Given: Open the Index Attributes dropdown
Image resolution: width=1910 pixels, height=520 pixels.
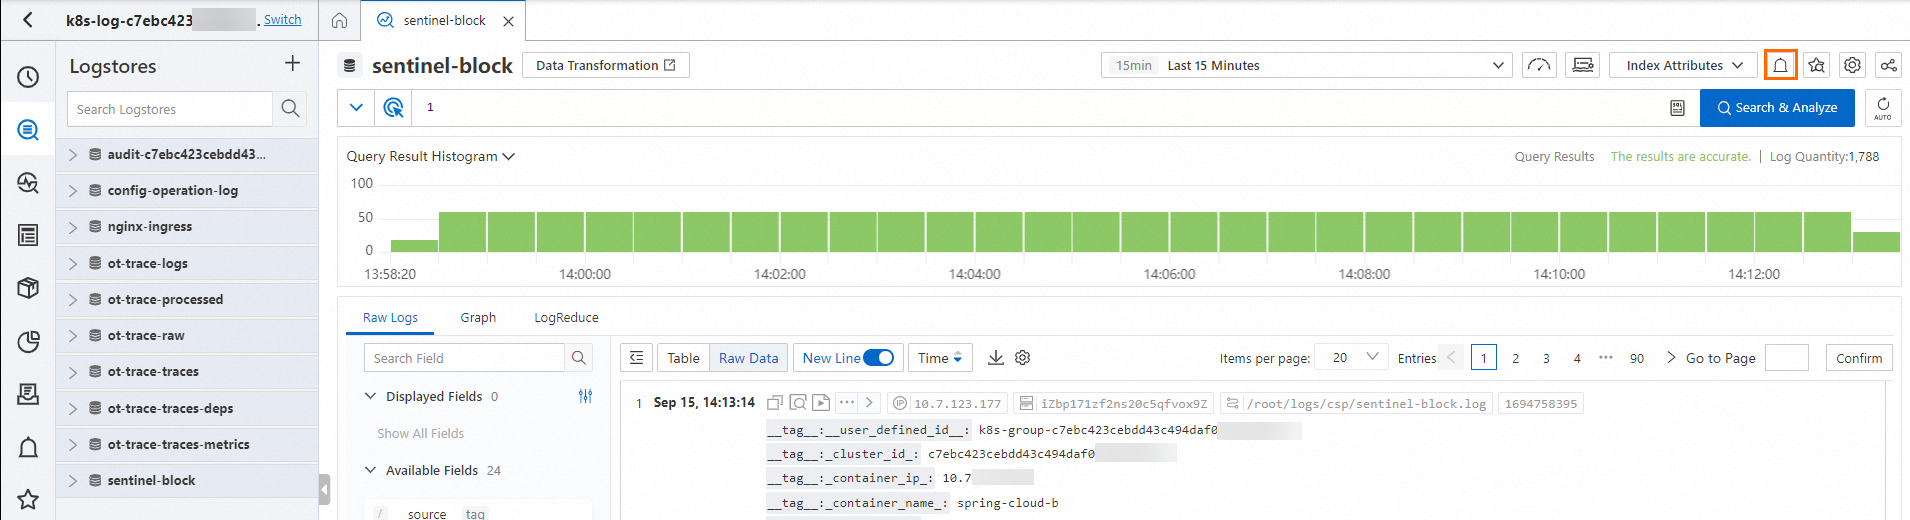Looking at the screenshot, I should pyautogui.click(x=1683, y=65).
